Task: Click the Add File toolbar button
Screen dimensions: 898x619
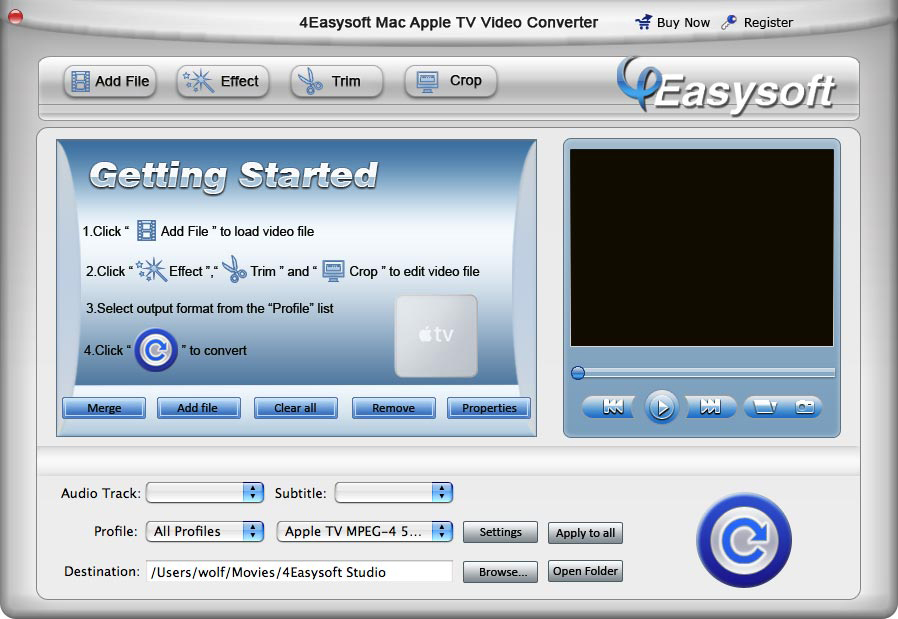Action: (x=110, y=81)
